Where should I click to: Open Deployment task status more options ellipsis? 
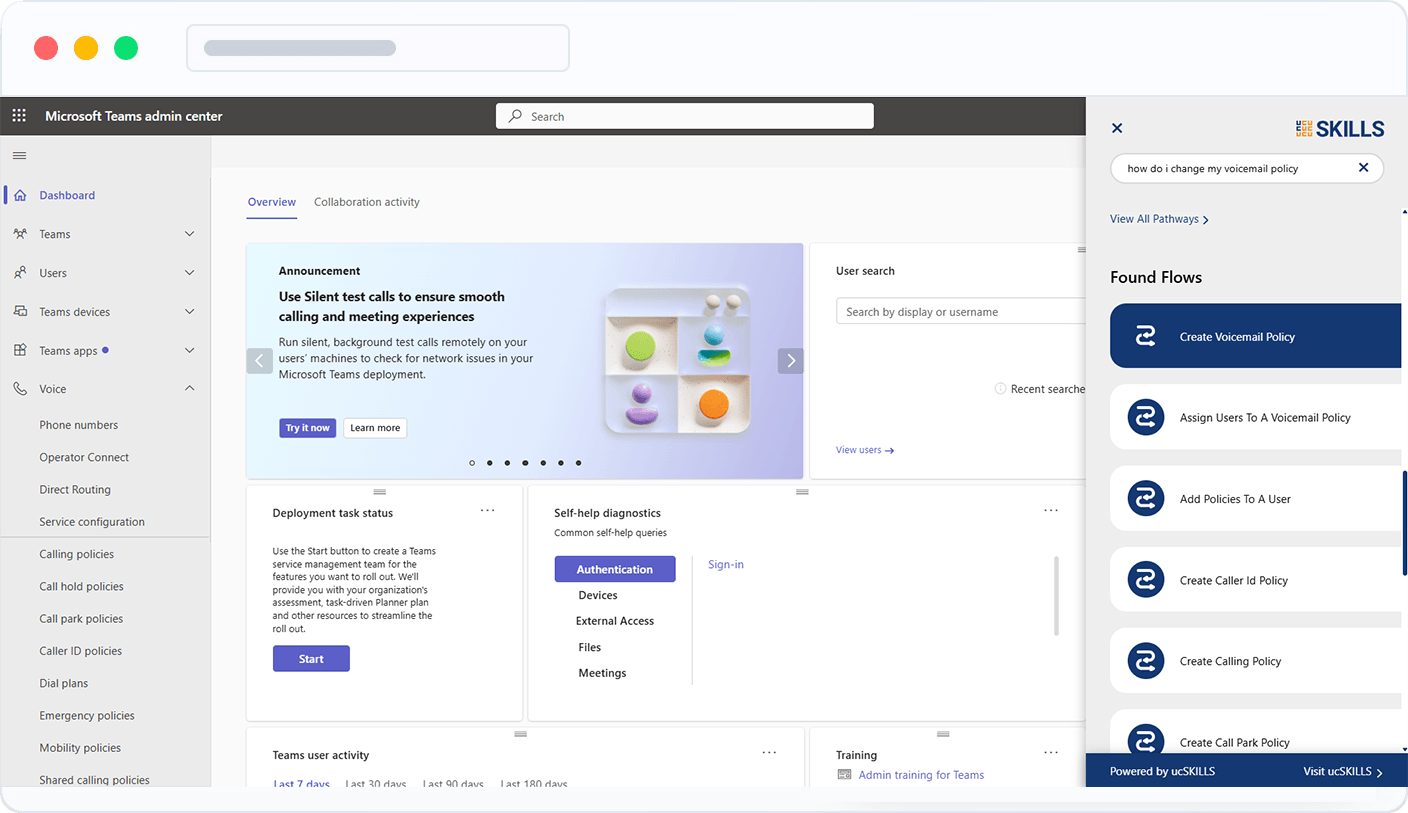487,510
